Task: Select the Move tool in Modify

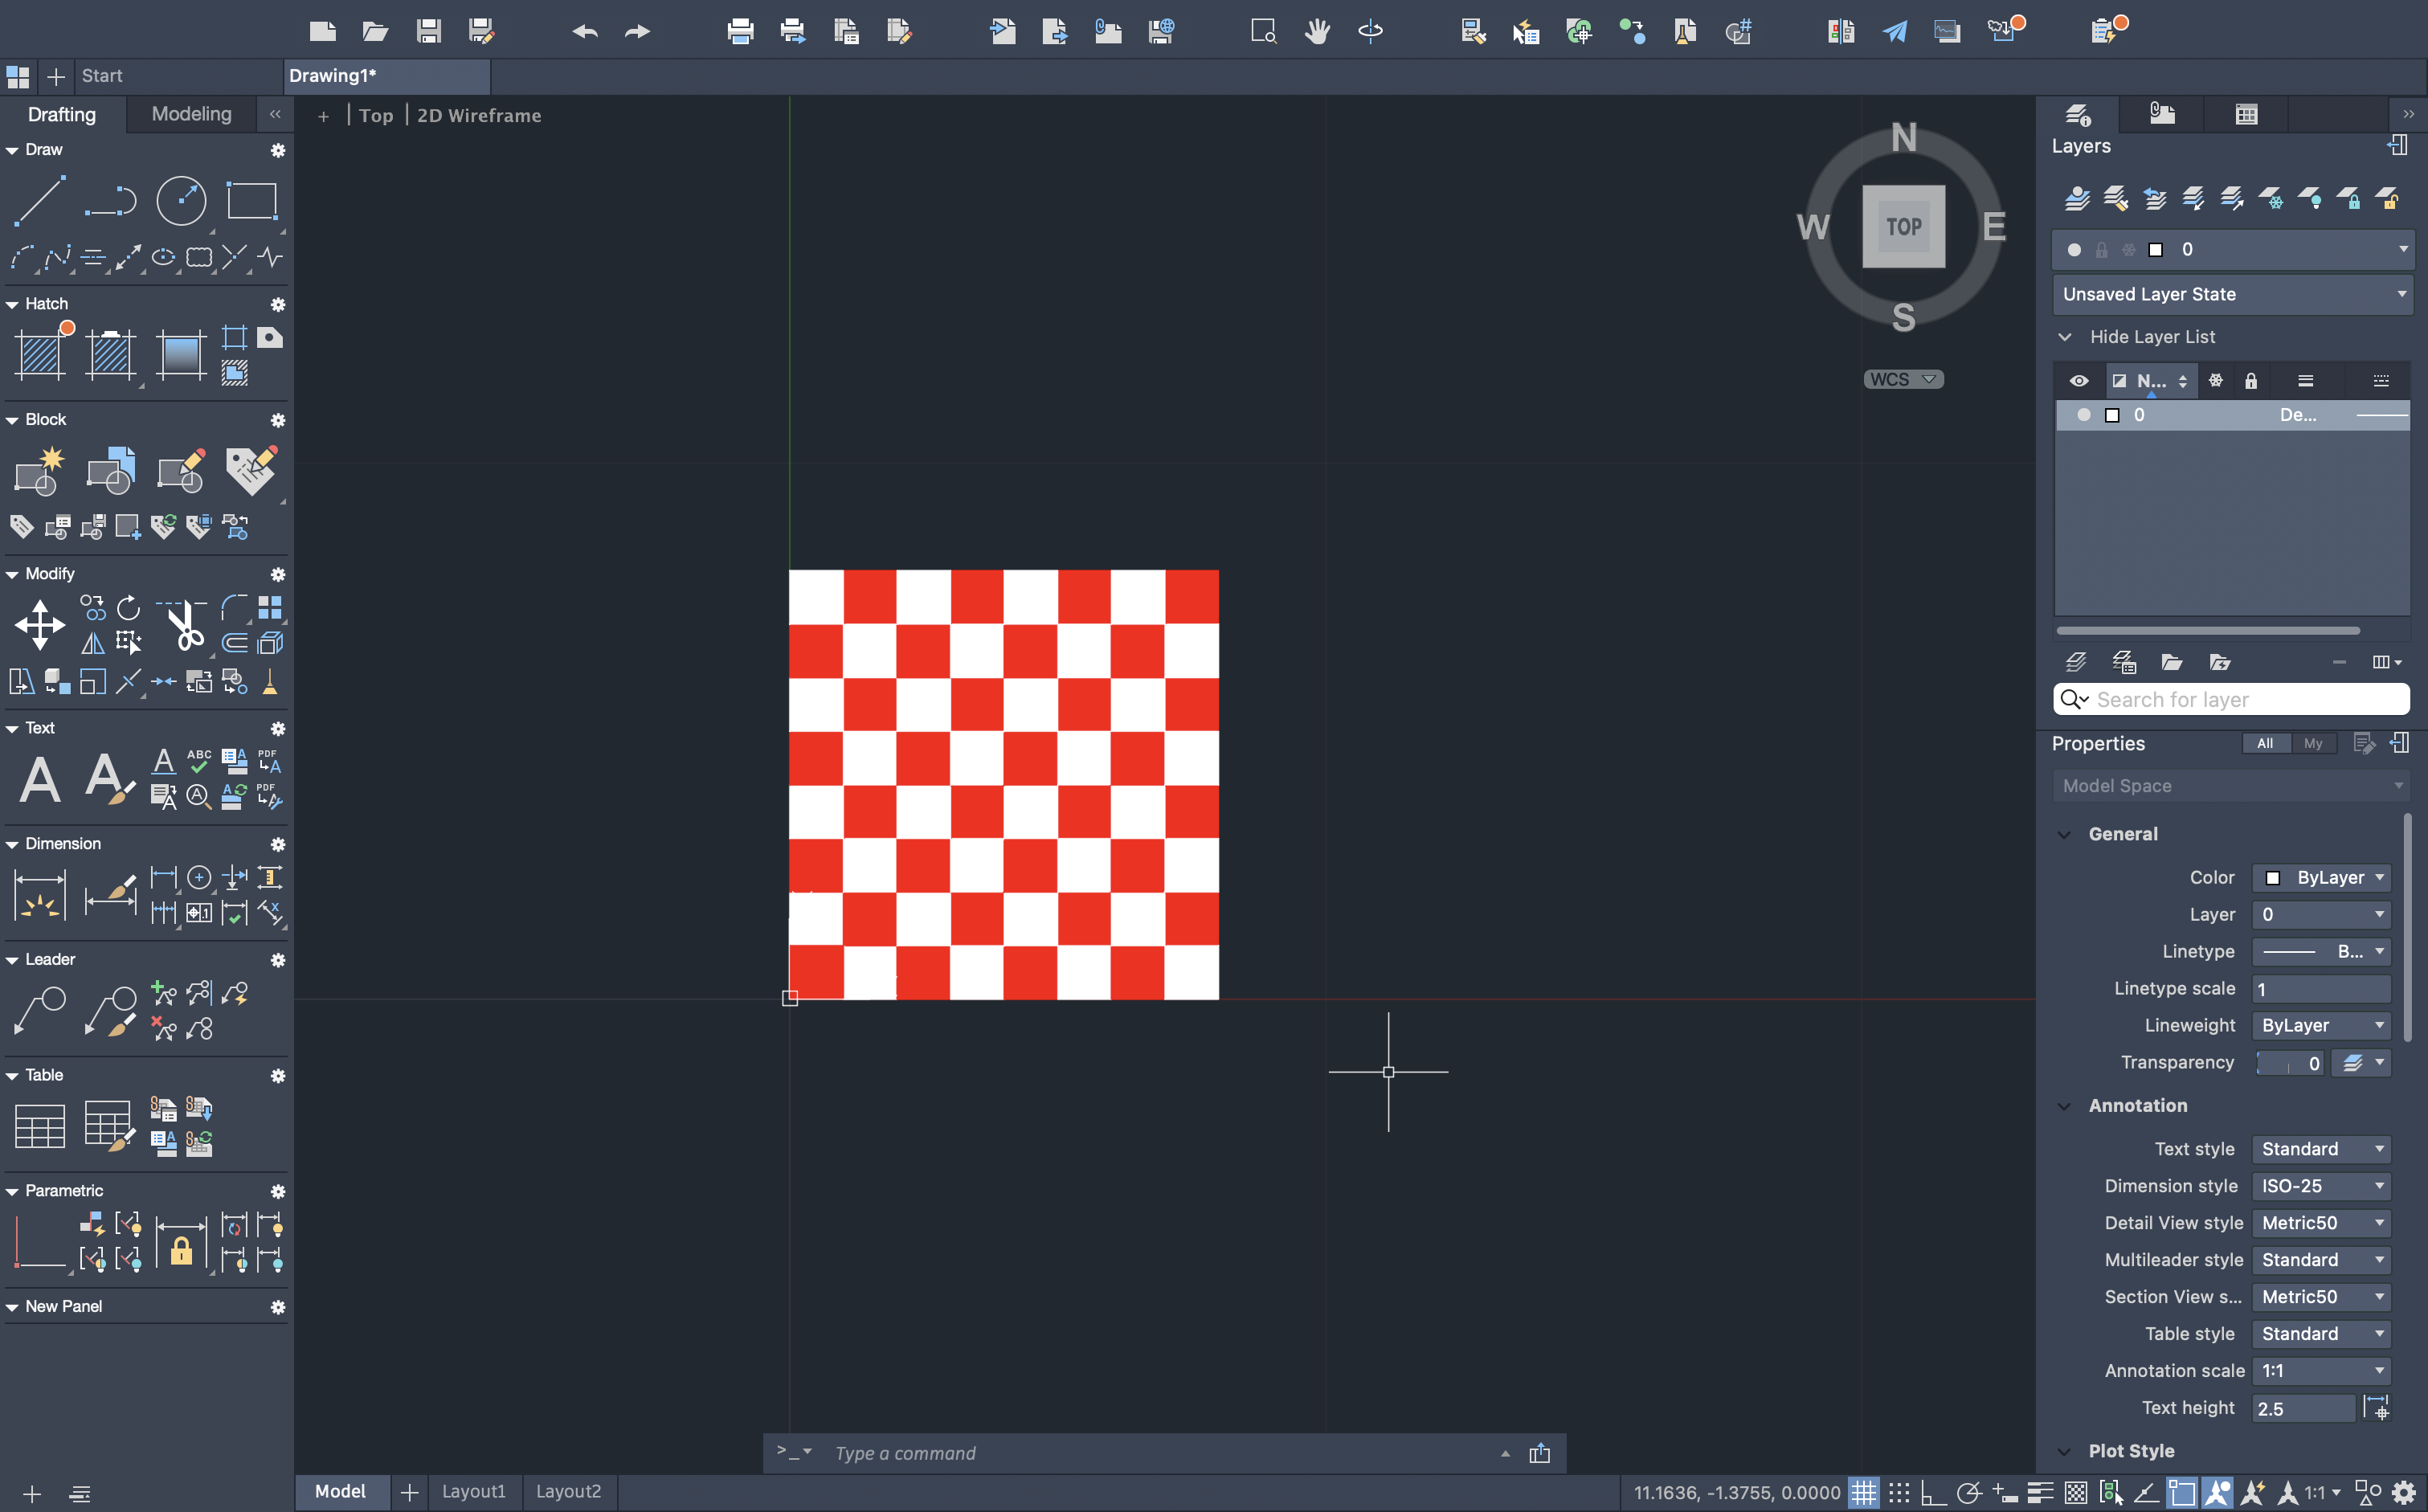Action: click(x=40, y=625)
